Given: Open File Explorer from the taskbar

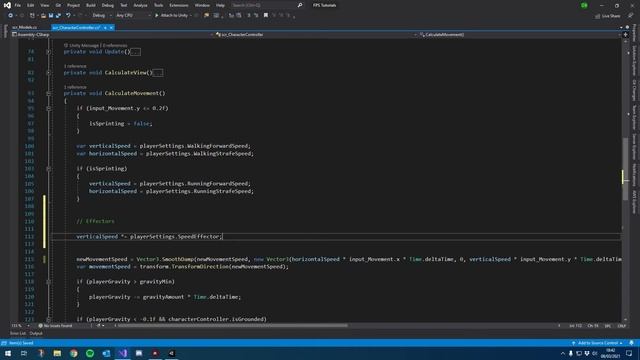Looking at the screenshot, I should pos(57,353).
